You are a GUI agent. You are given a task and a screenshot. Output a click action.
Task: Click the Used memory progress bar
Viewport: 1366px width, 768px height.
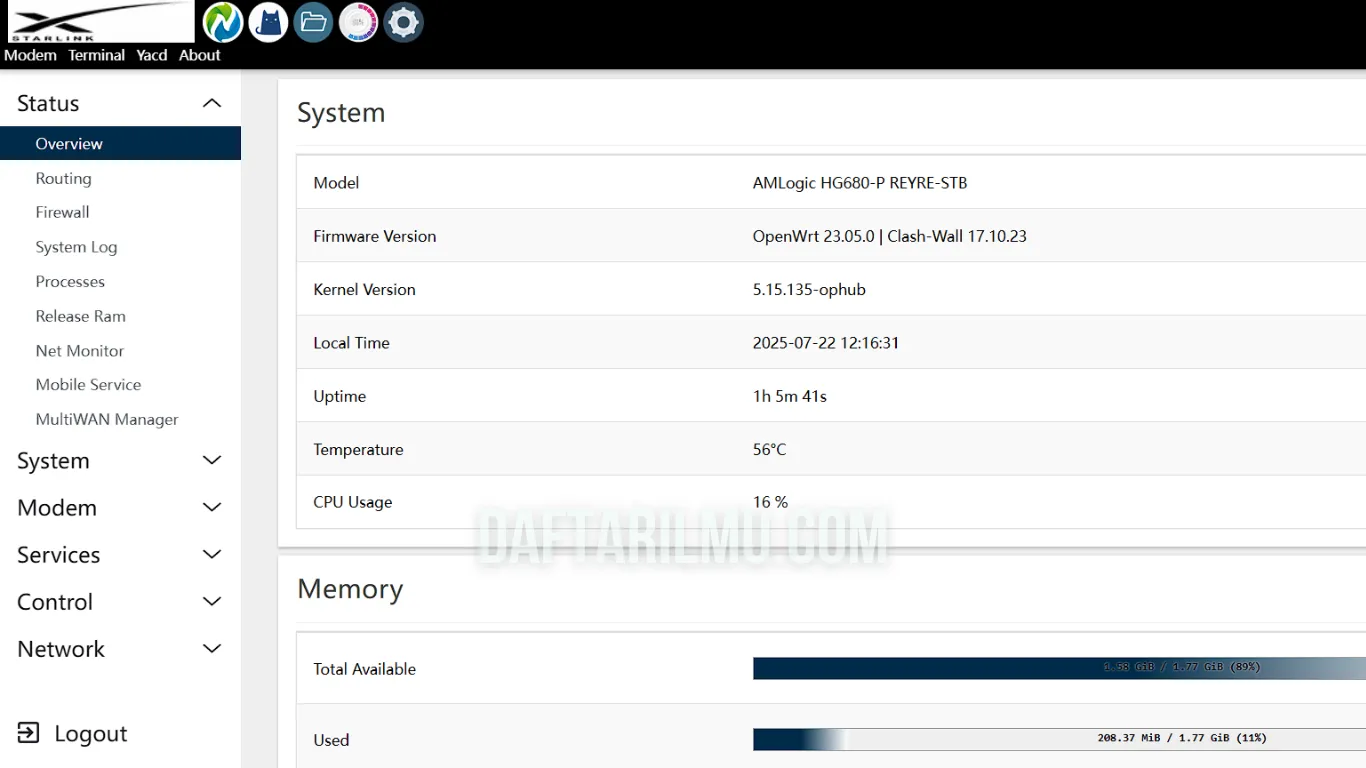point(1059,739)
